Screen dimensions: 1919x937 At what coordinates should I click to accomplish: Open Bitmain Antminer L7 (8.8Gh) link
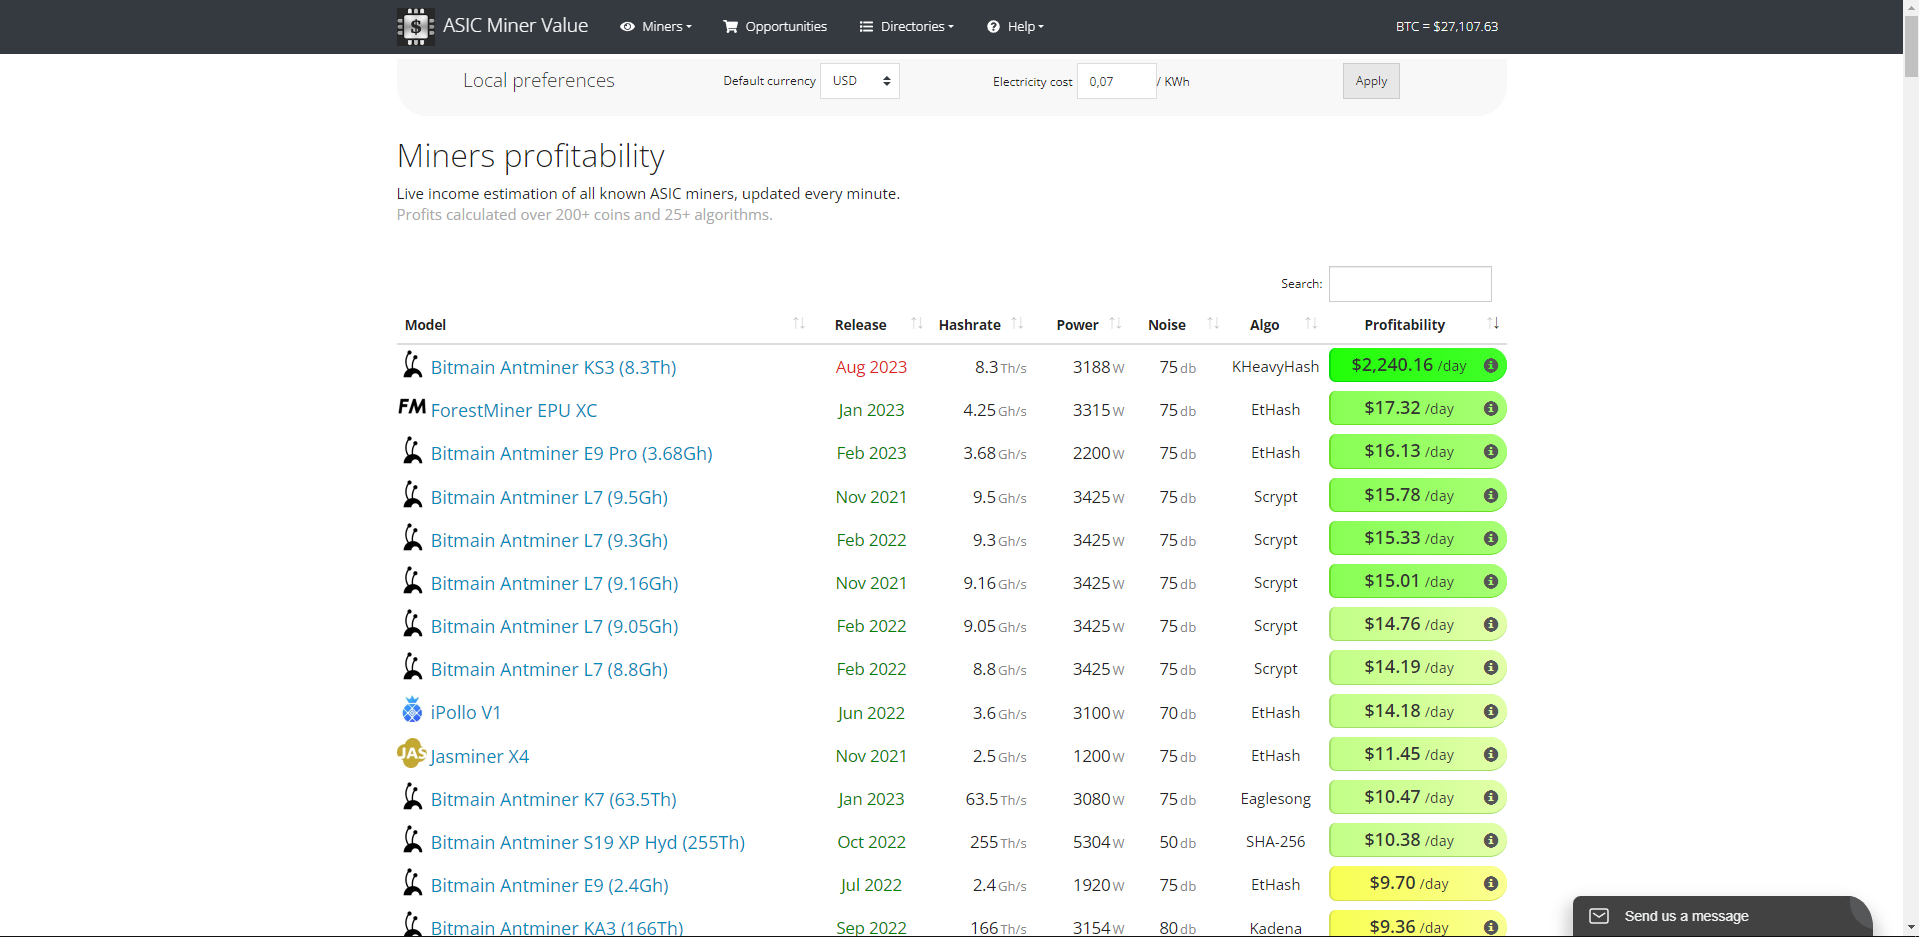[549, 669]
